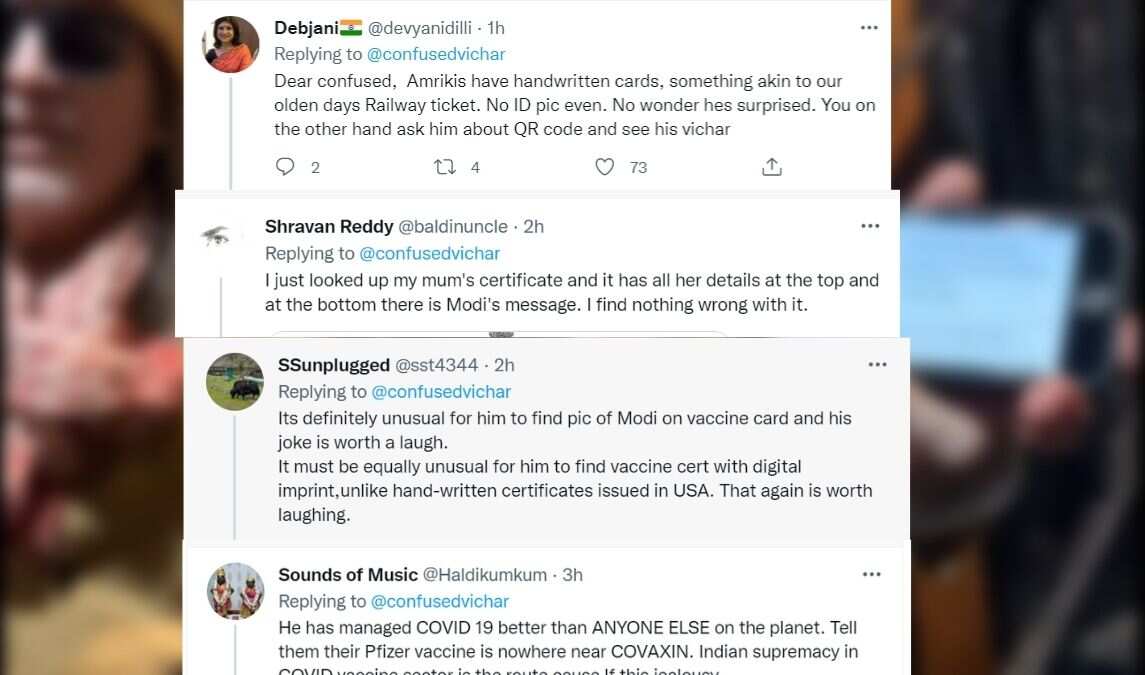Open @confusedvichar link in Debjani's reply
The image size is (1145, 675).
[x=436, y=54]
